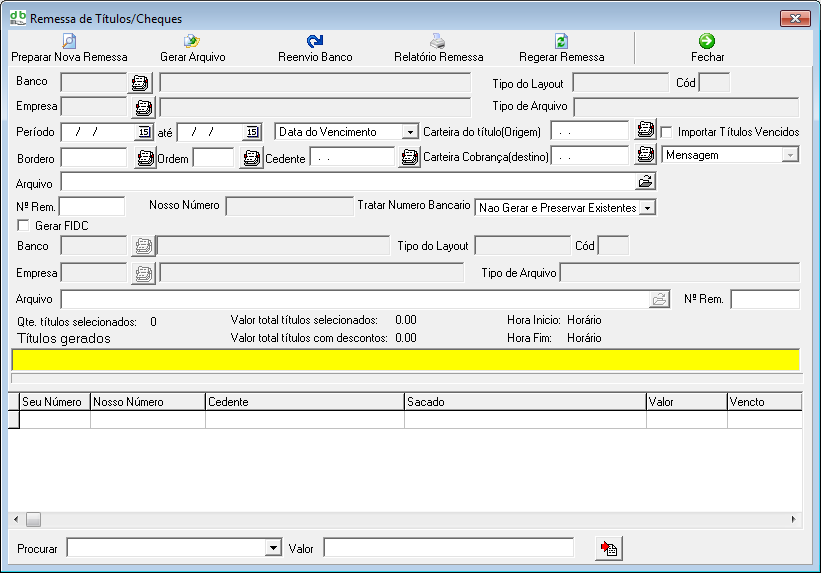Click lookup icon beside FIDC Banco field
This screenshot has width=821, height=573.
click(x=143, y=246)
